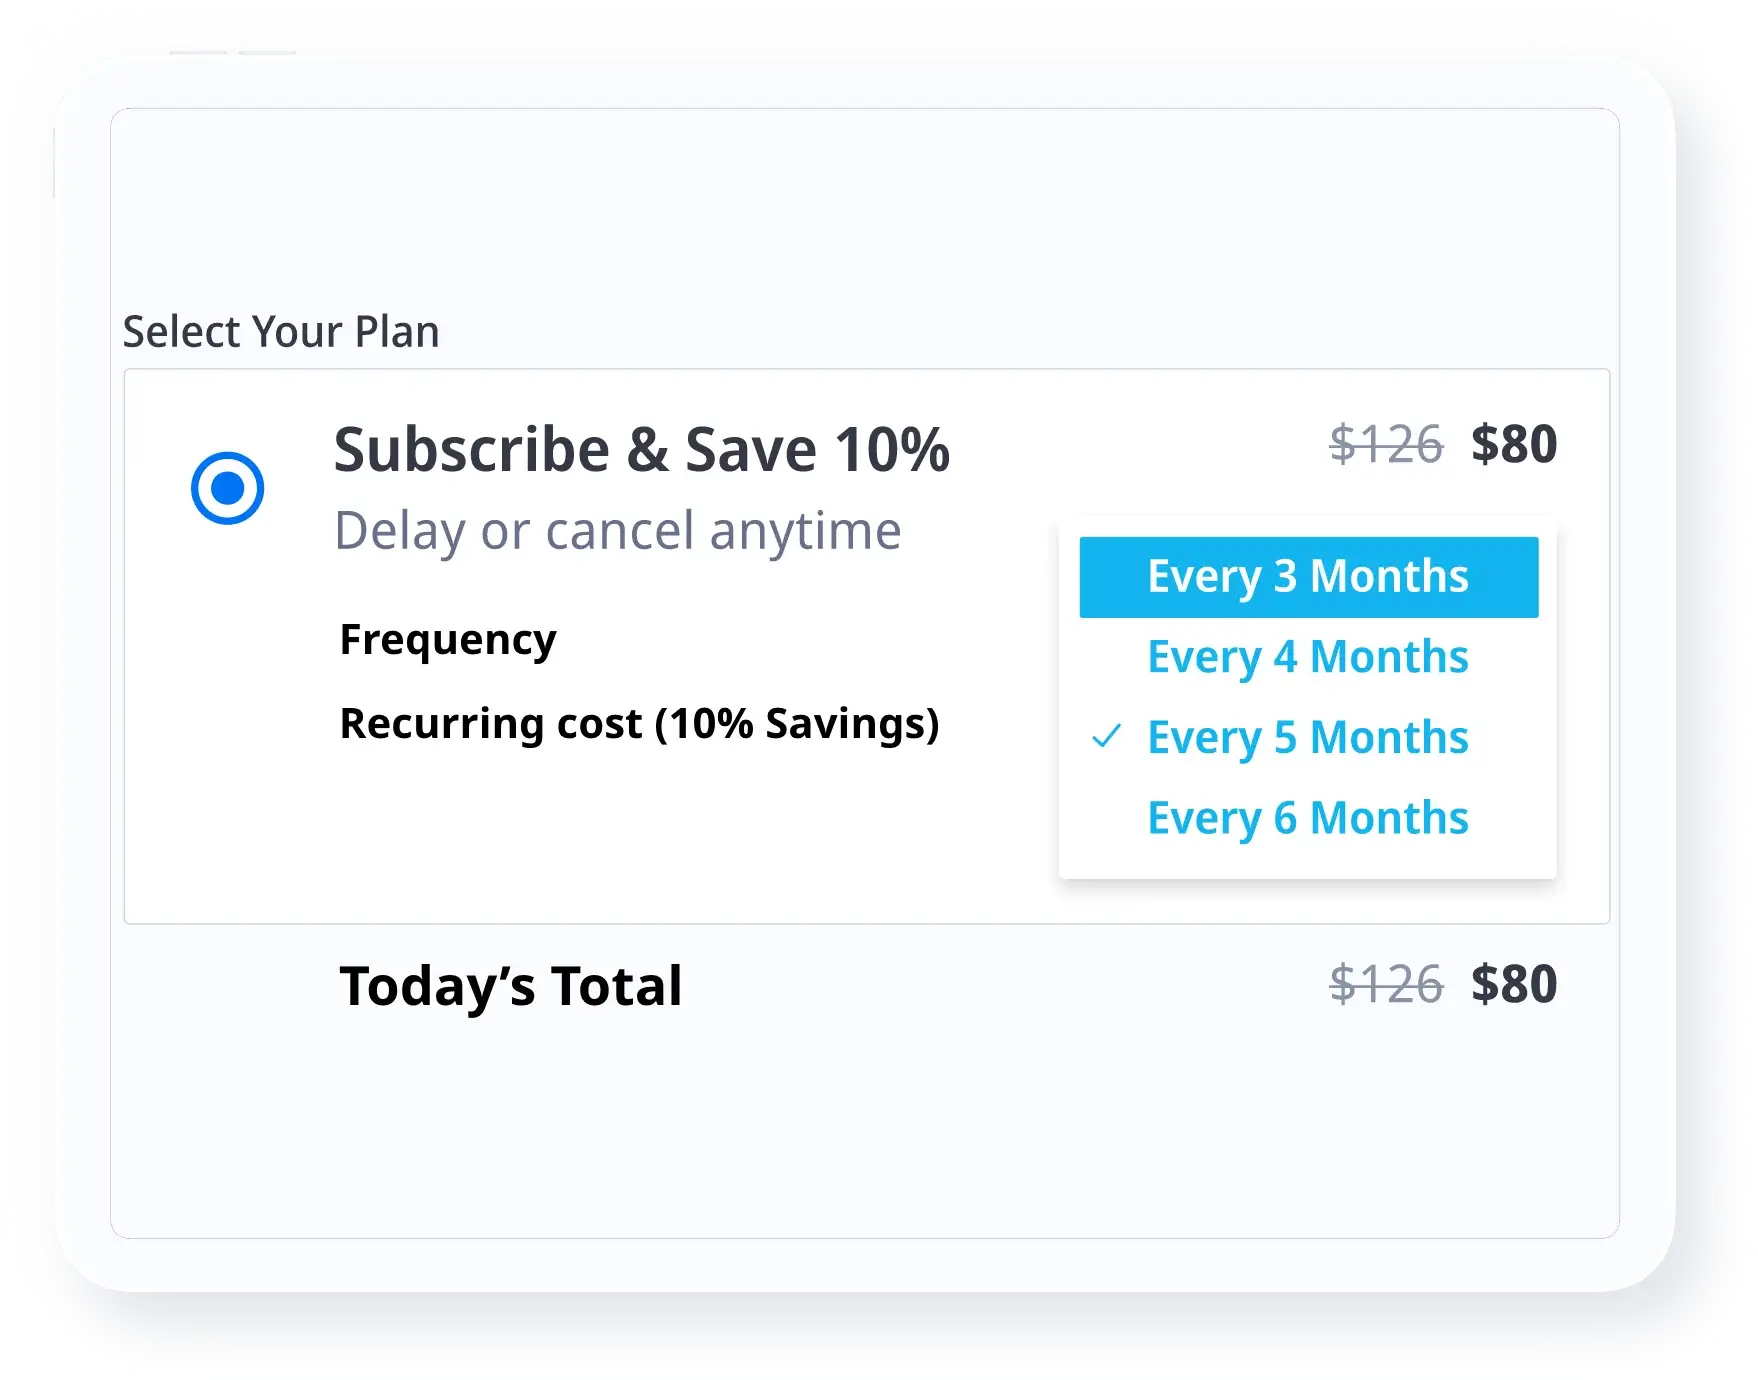The height and width of the screenshot is (1380, 1758).
Task: Click the Delay or cancel anytime text
Action: (x=617, y=531)
